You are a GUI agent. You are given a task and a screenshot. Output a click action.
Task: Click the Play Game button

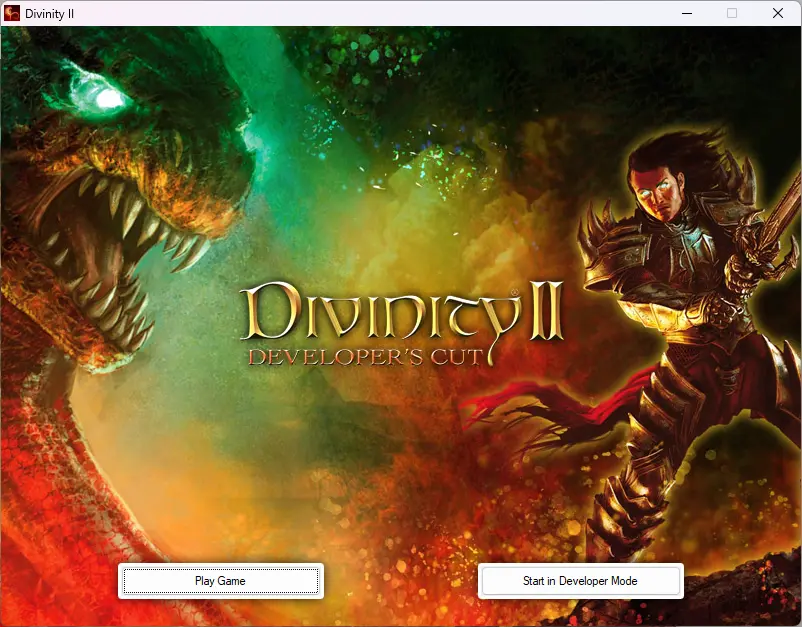(220, 580)
